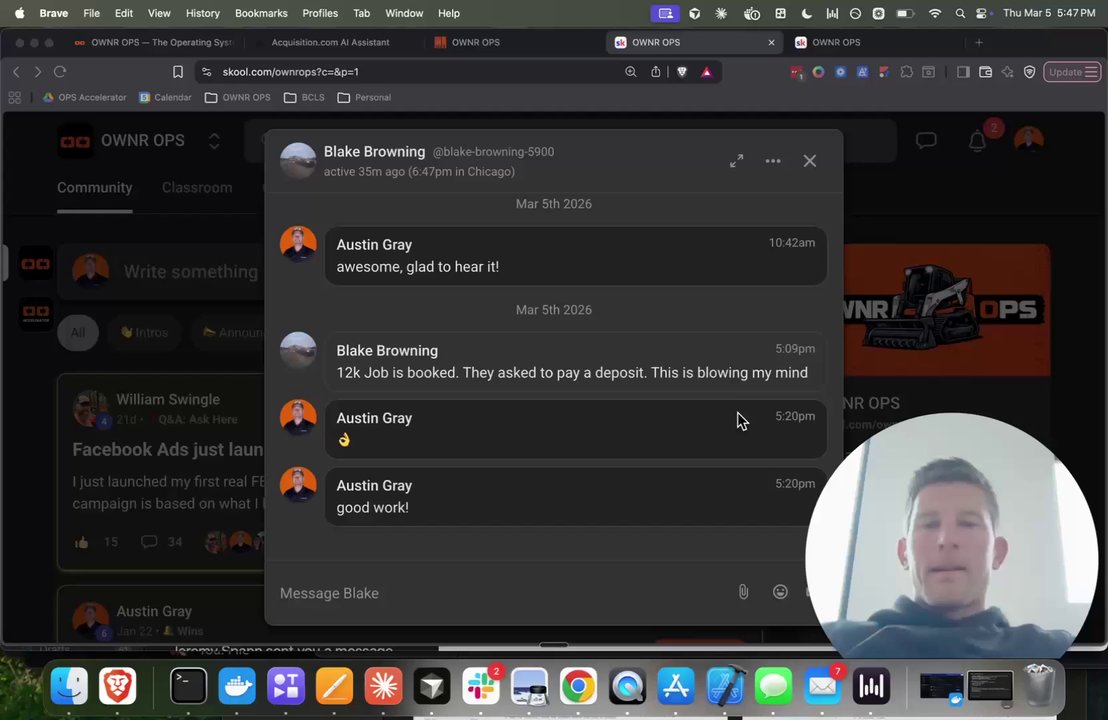1108x720 pixels.
Task: Click Blake Browning's header avatar
Action: pos(298,160)
